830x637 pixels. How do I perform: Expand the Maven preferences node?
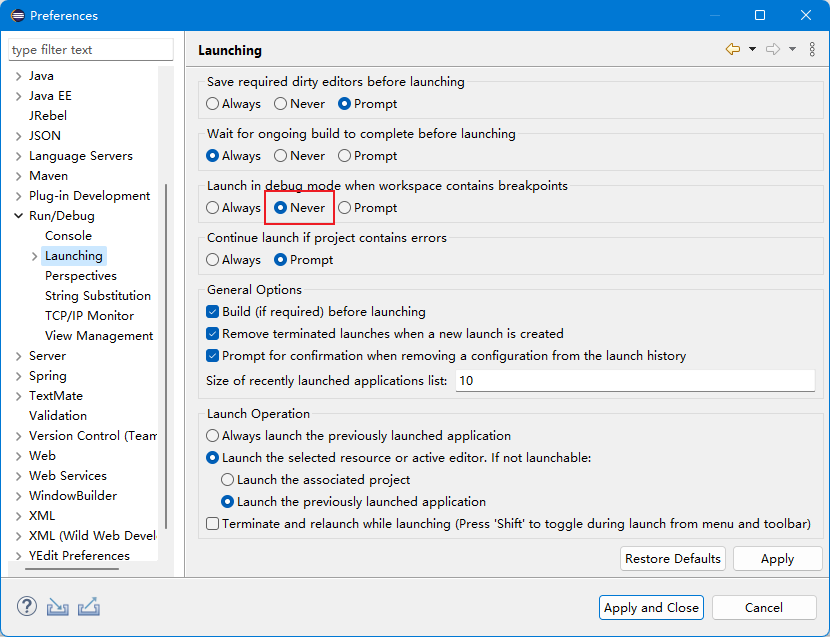[19, 176]
